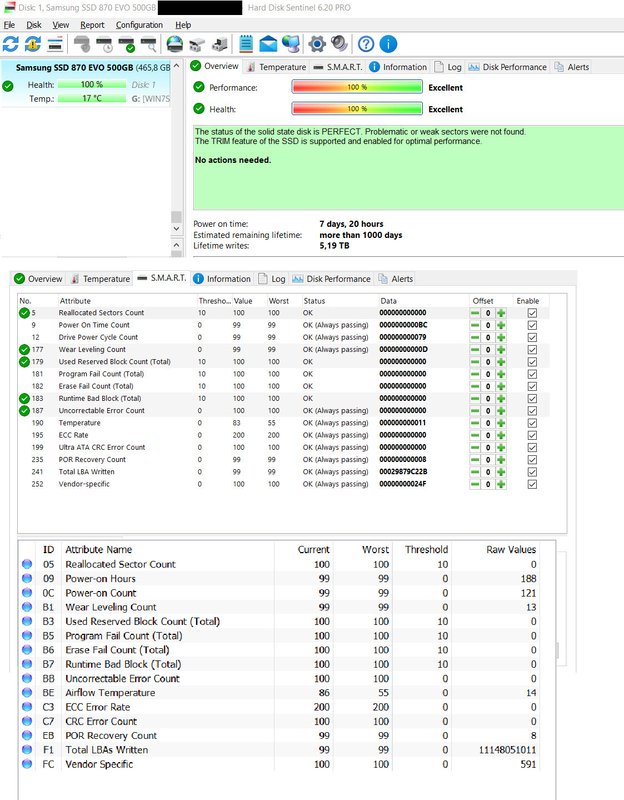This screenshot has width=624, height=800.
Task: Click green status icon beside Health overview
Action: 199,109
